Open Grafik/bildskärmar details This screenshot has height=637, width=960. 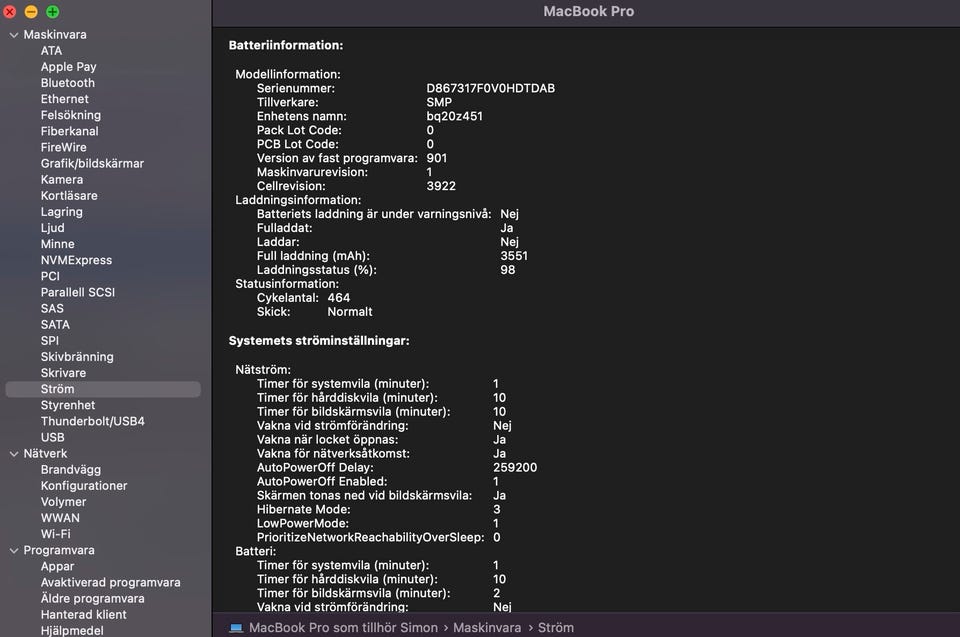click(92, 164)
